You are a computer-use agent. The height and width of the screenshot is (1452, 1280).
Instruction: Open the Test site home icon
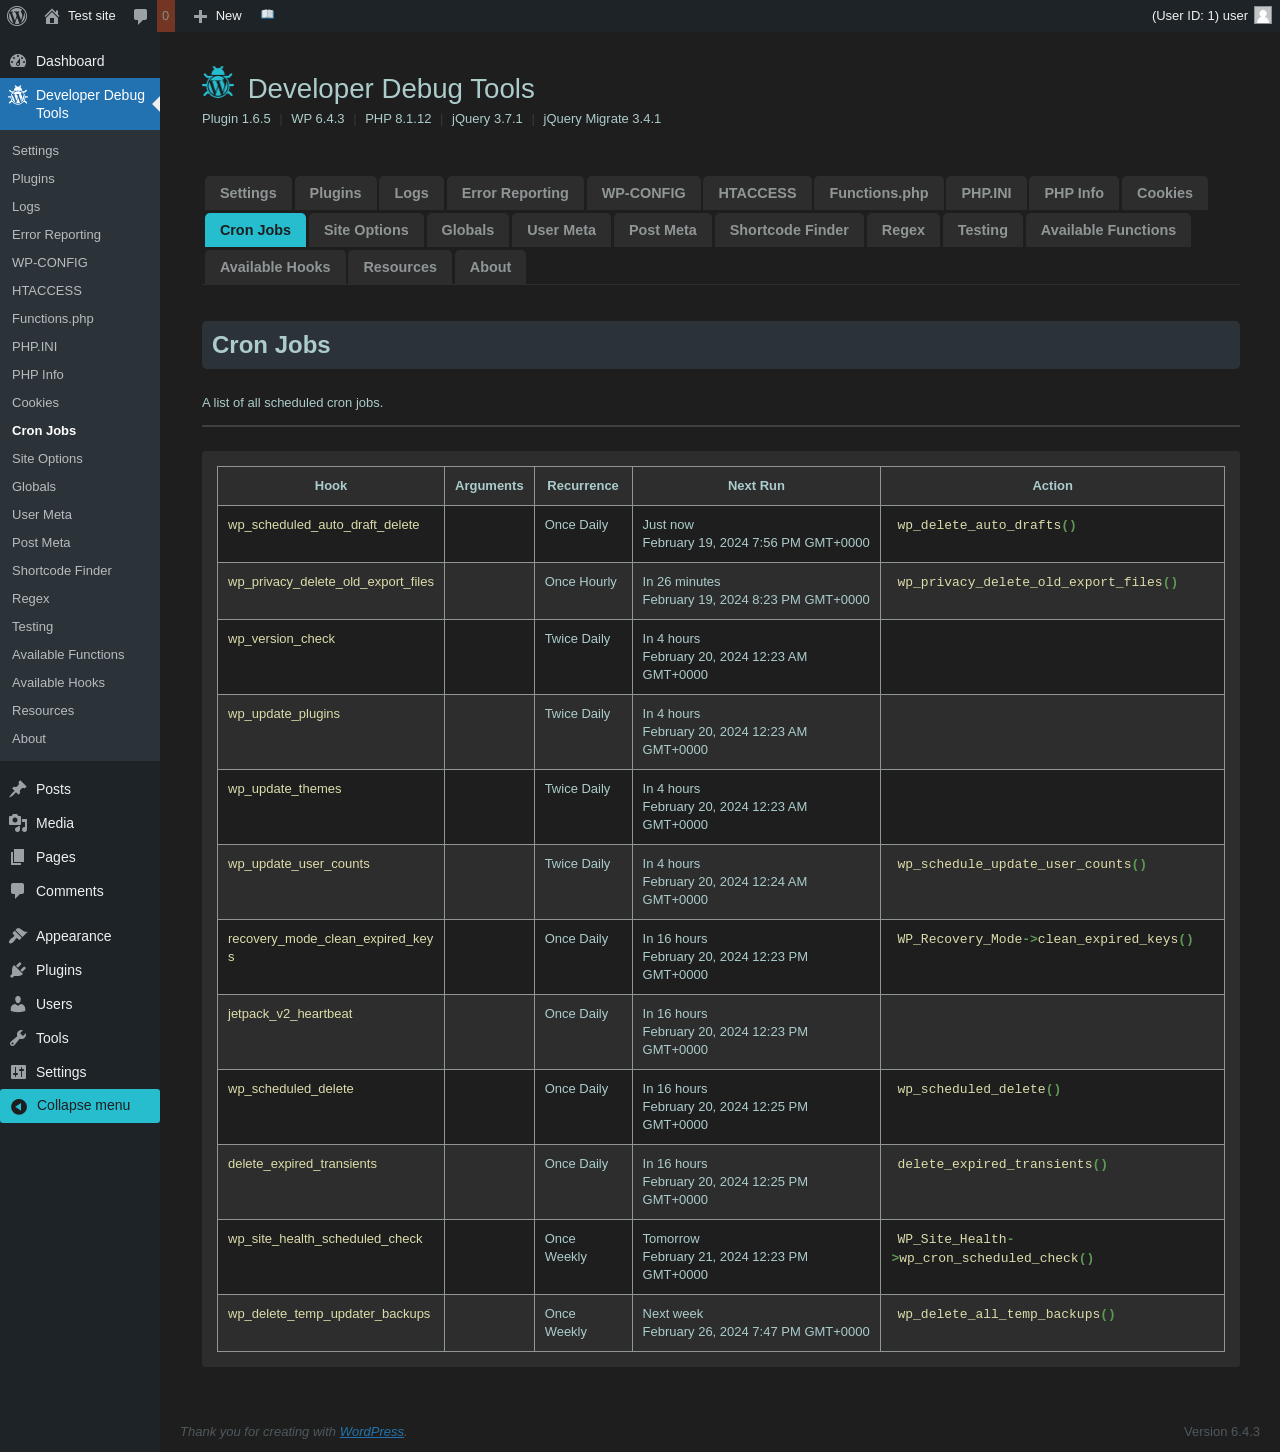click(52, 16)
